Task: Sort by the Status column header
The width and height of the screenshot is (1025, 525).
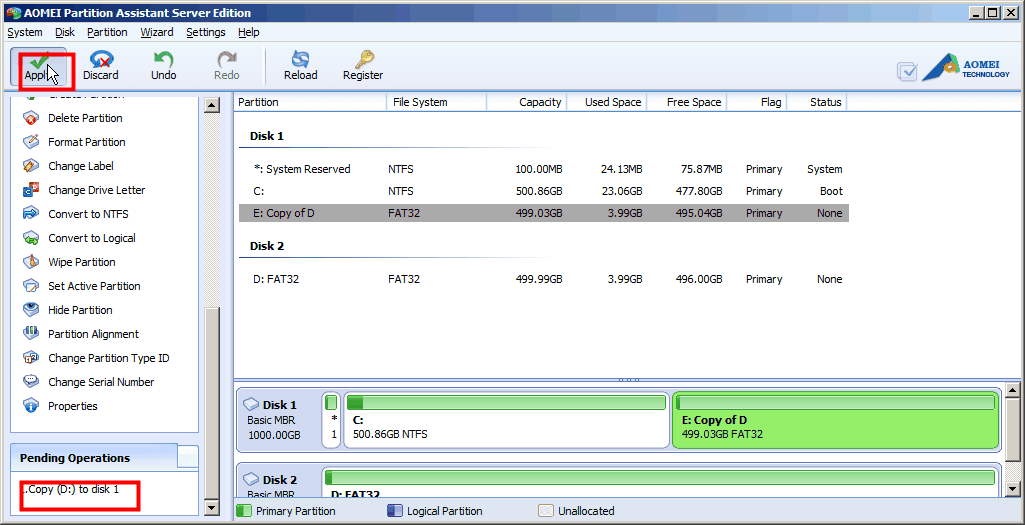Action: tap(817, 102)
